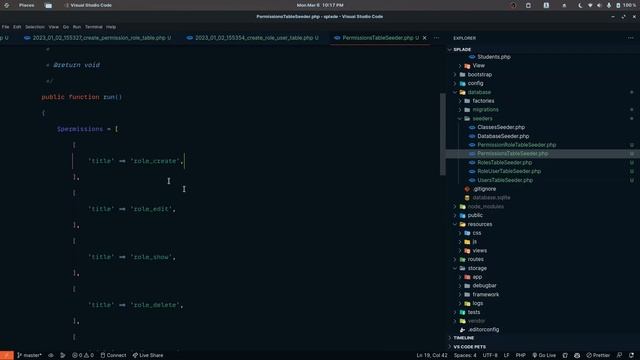Click the Copilot-like face icon in status bar
The width and height of the screenshot is (640, 360).
pyautogui.click(x=577, y=355)
